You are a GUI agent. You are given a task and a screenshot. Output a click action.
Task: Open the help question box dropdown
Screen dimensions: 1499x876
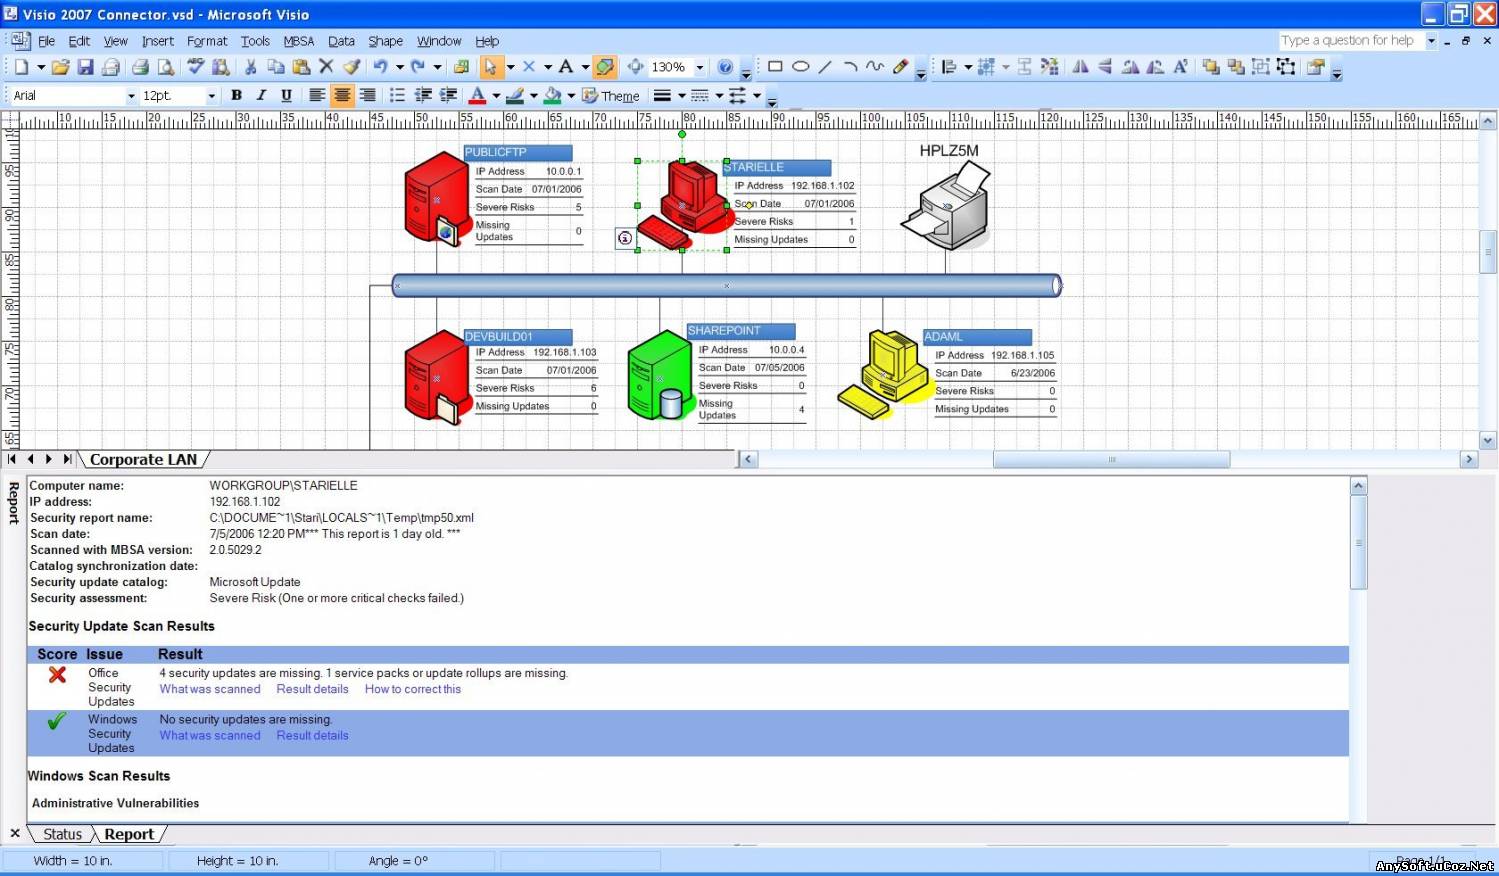tap(1431, 40)
